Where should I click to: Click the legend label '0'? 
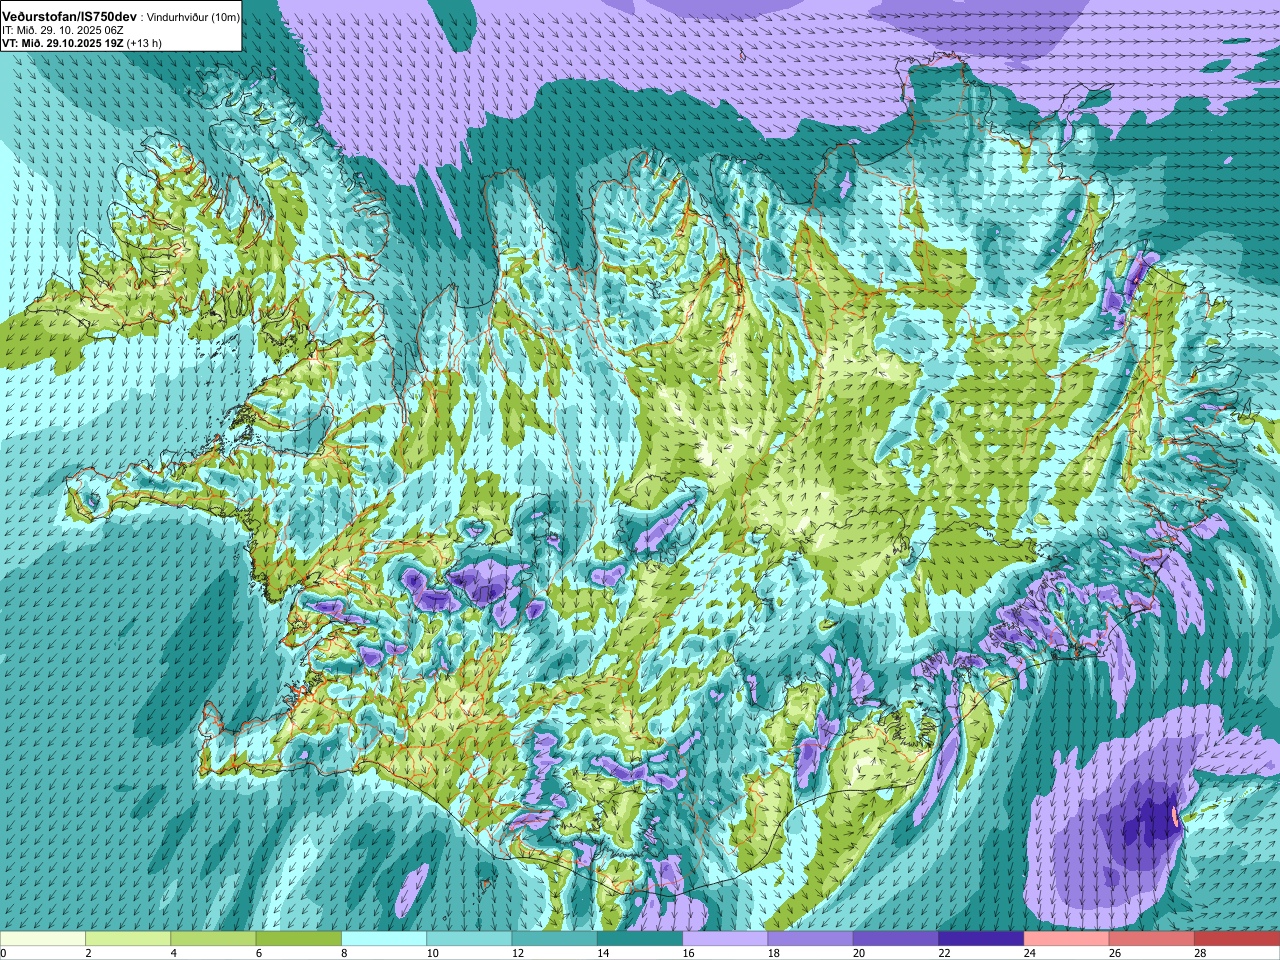coord(4,953)
